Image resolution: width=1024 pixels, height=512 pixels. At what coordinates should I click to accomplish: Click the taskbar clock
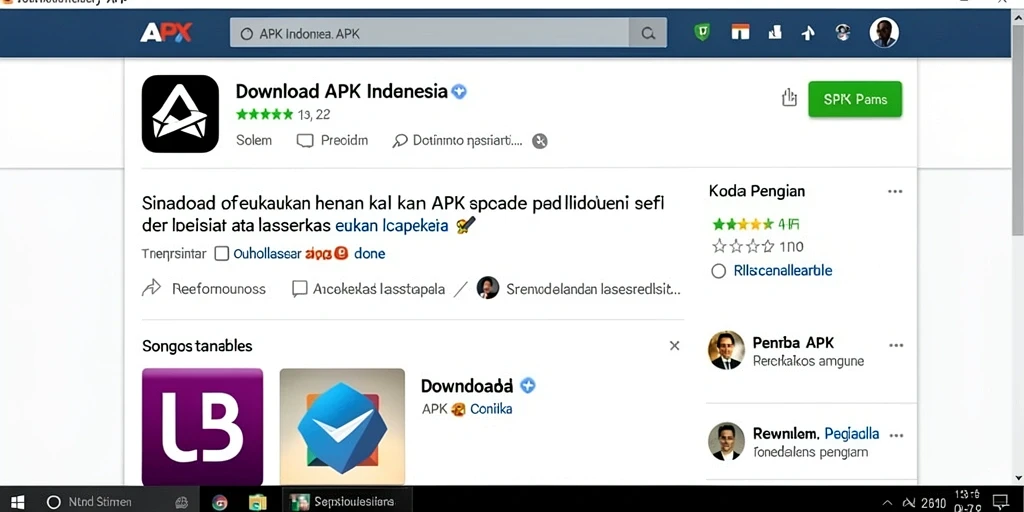coord(966,501)
